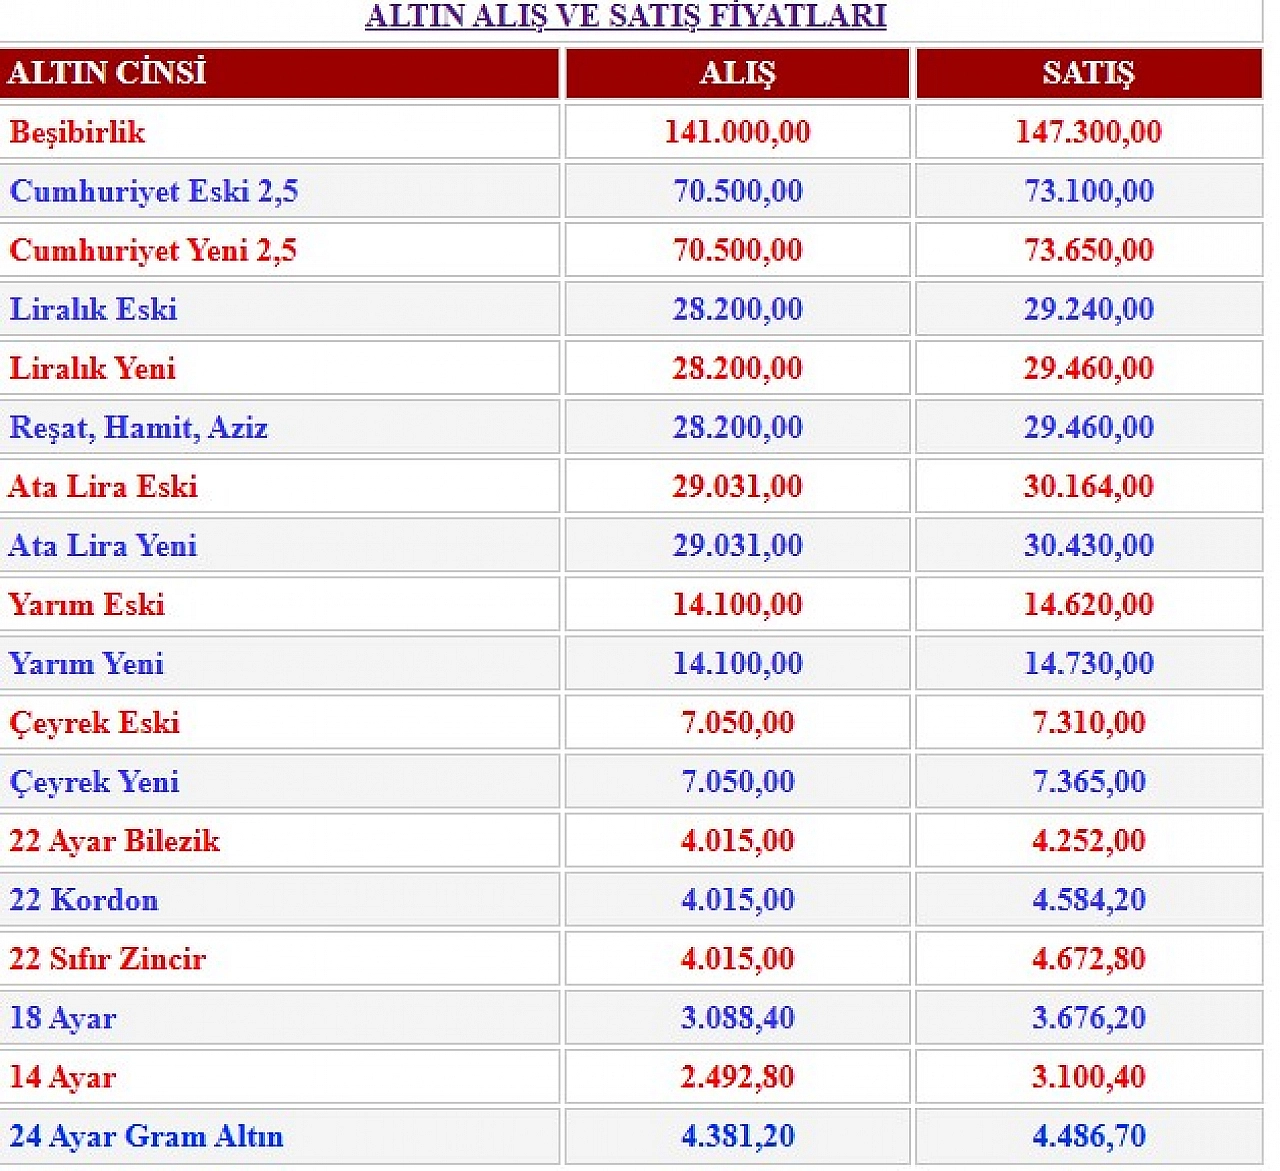Select the SATIŞ column header
This screenshot has height=1171, width=1280.
tap(1089, 73)
